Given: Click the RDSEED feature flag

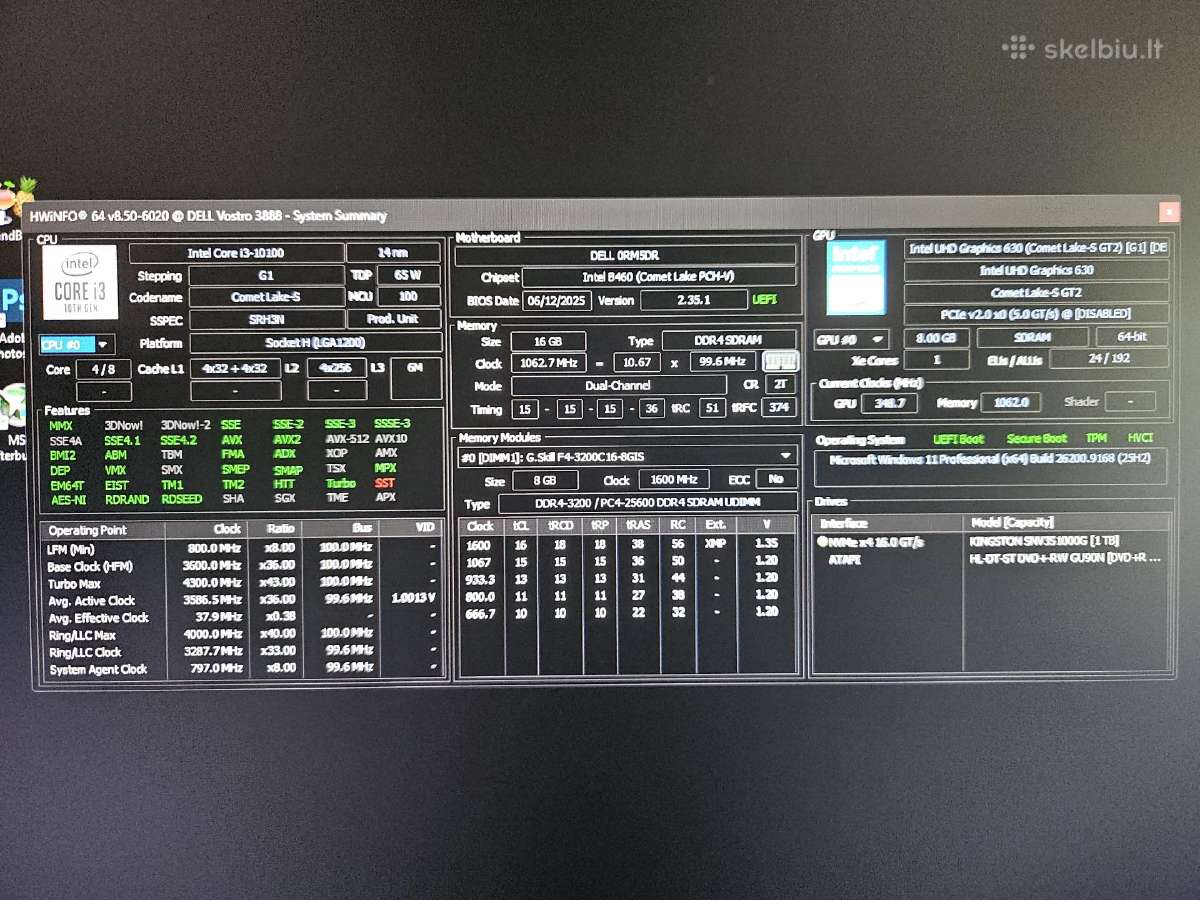Looking at the screenshot, I should point(181,499).
